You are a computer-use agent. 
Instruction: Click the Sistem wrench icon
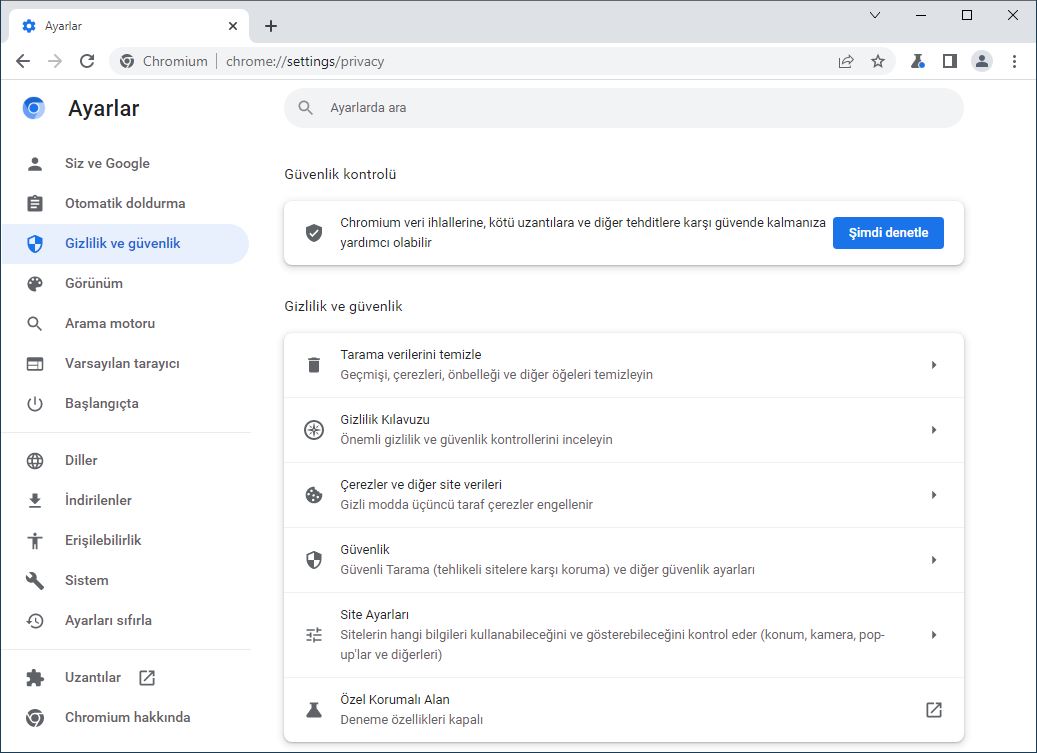(35, 580)
